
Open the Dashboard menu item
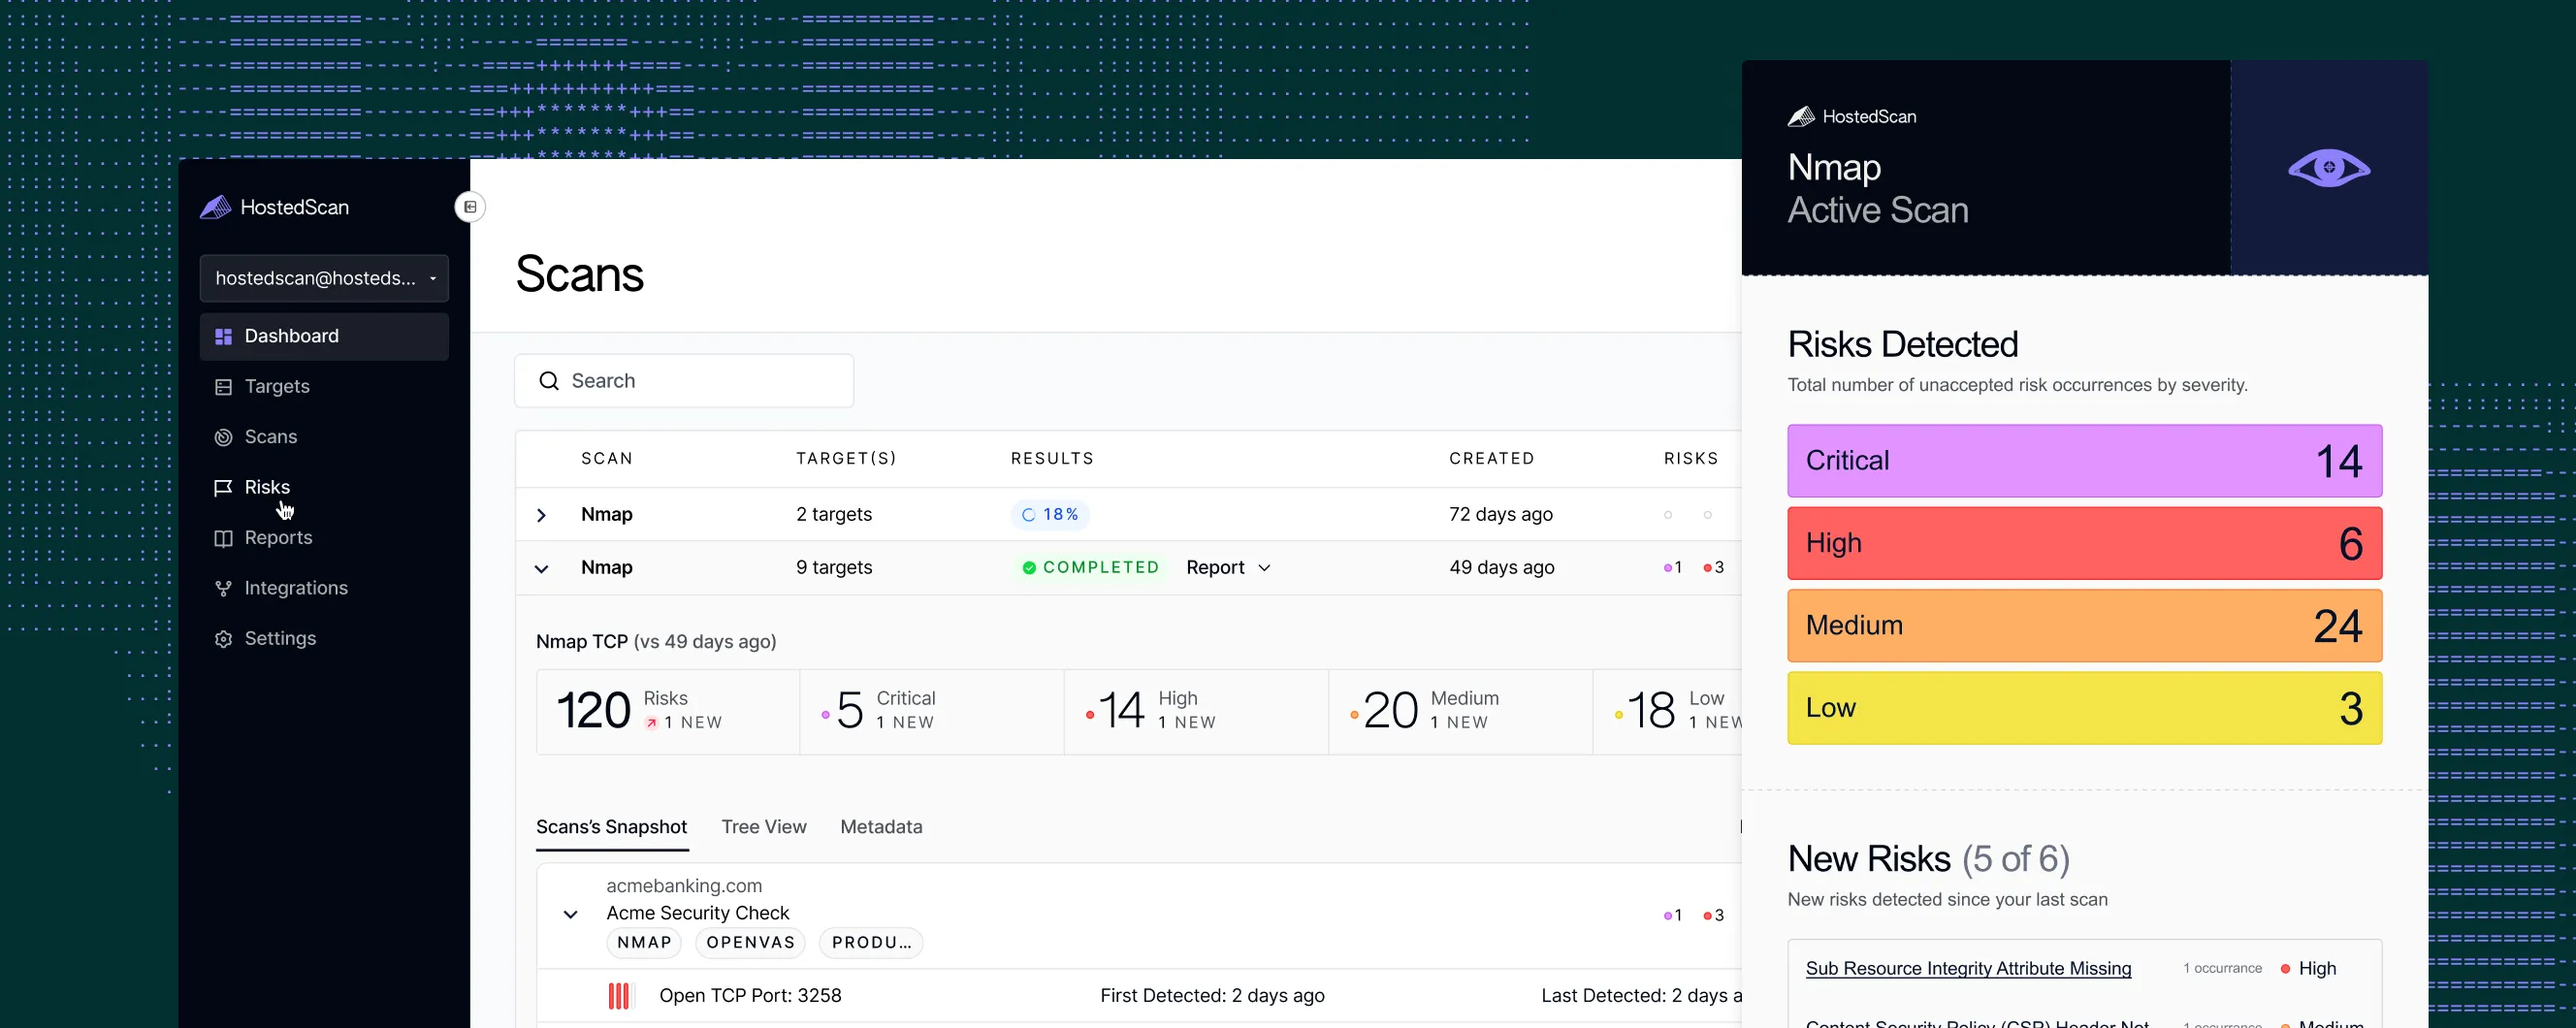324,336
